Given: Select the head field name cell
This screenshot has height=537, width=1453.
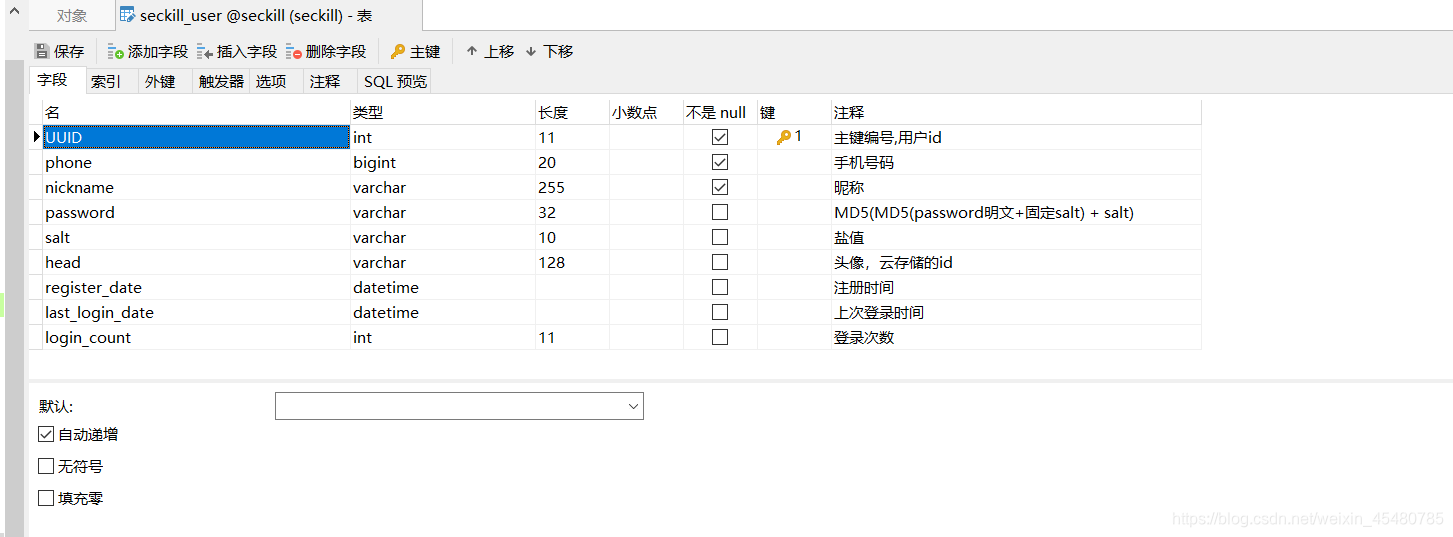Looking at the screenshot, I should pos(196,262).
